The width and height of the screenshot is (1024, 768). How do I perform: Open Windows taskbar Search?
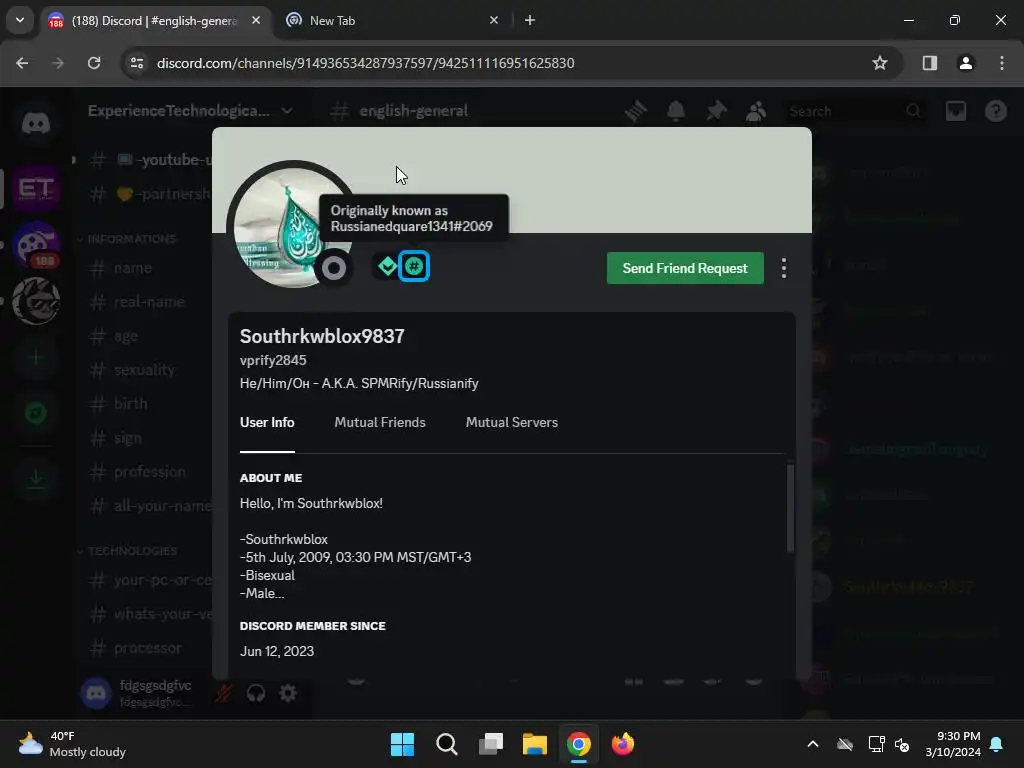[447, 744]
